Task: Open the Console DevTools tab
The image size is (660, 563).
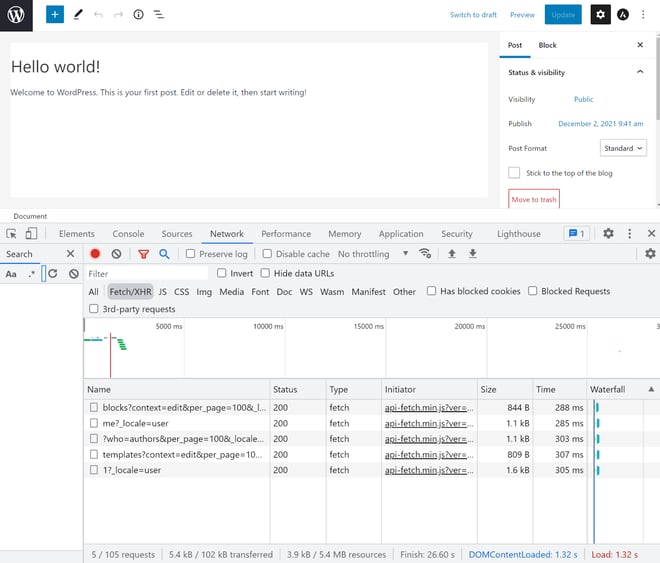Action: coord(128,234)
